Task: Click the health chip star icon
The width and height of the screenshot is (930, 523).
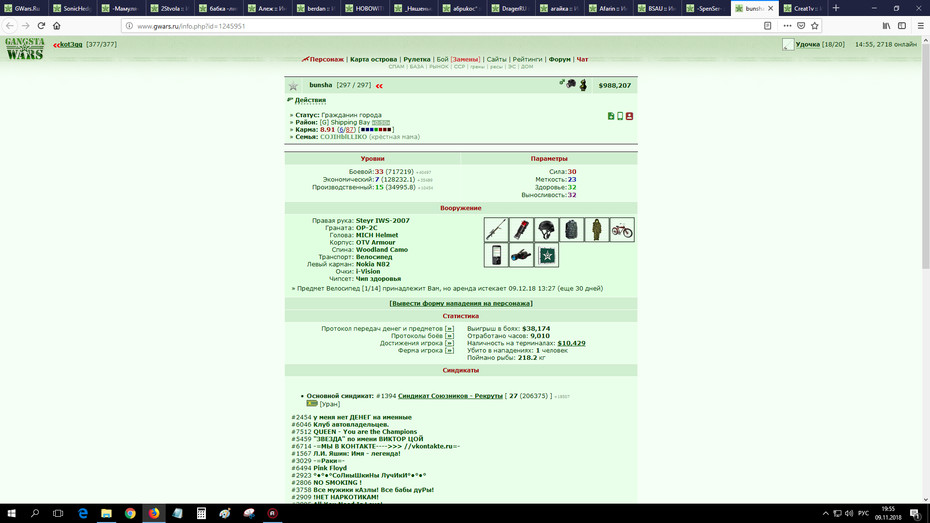Action: tap(546, 255)
